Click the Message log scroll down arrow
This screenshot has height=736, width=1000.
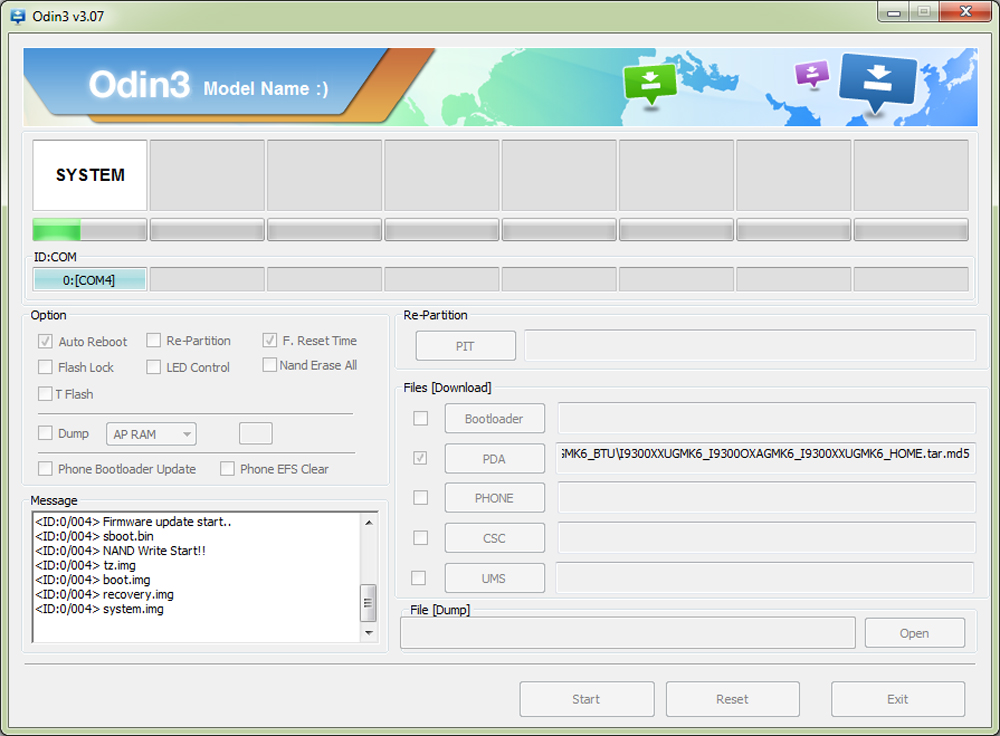(x=369, y=633)
